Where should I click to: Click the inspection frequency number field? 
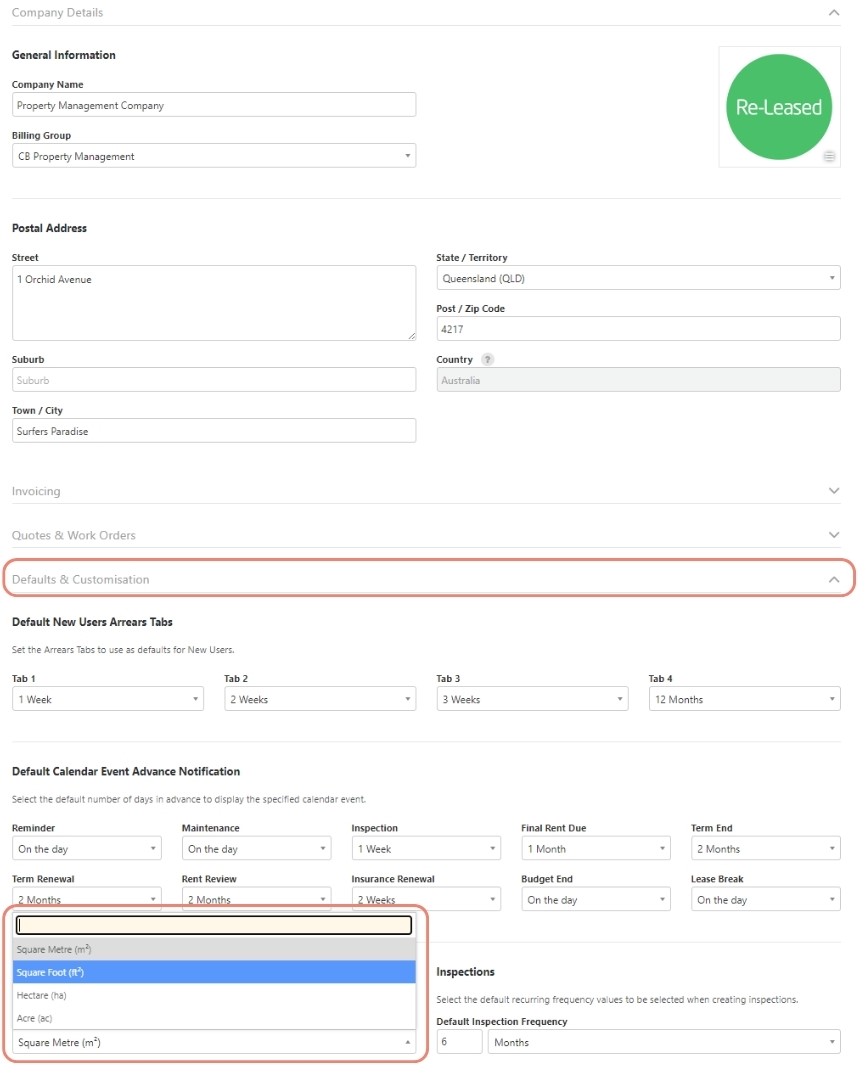[459, 1042]
